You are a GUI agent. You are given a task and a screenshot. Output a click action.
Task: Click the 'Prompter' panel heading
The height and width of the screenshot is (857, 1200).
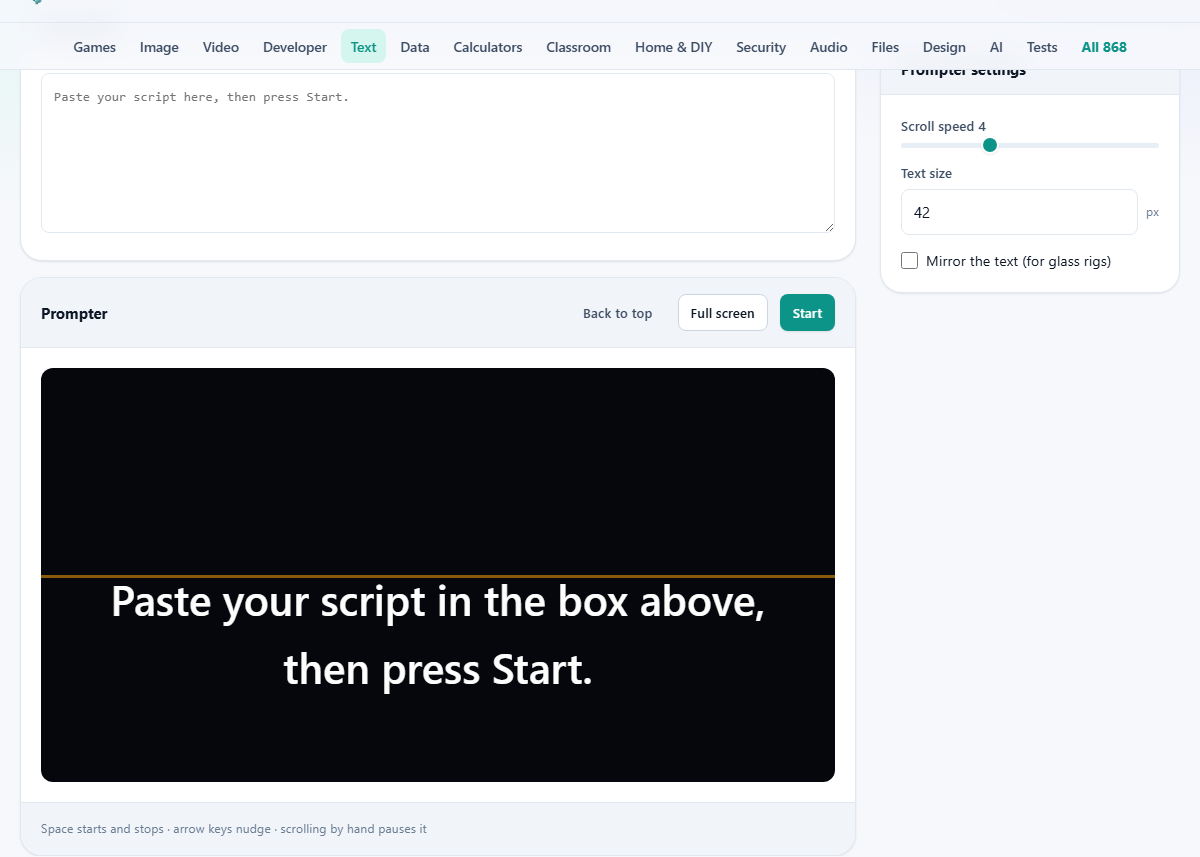[74, 313]
